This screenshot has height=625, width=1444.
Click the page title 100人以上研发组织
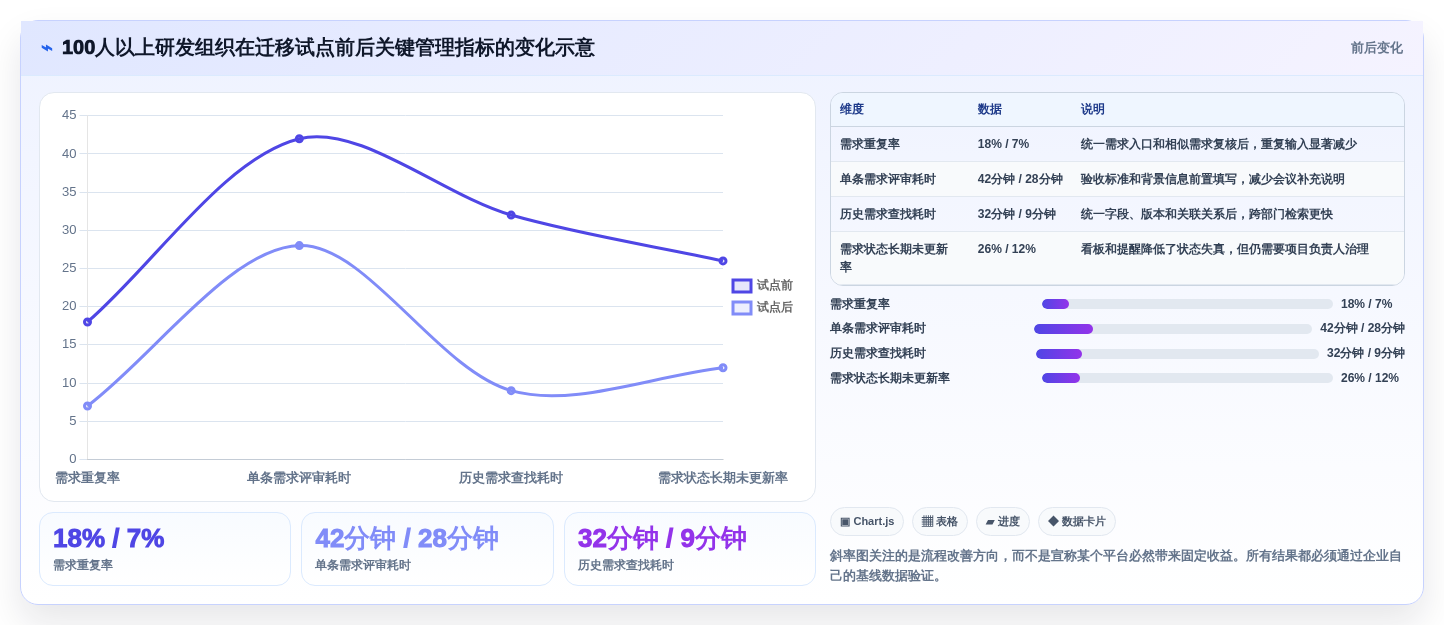pos(328,48)
